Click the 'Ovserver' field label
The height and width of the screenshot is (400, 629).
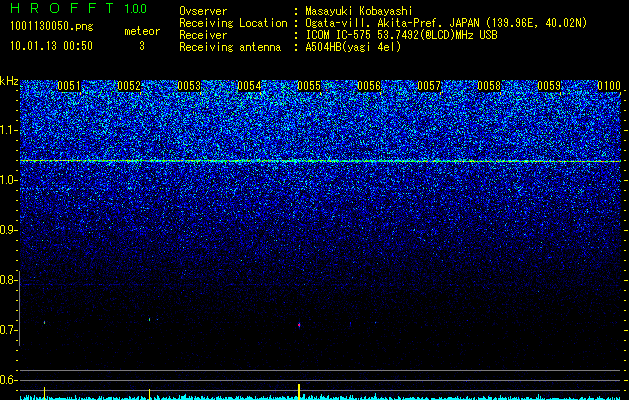coord(203,11)
